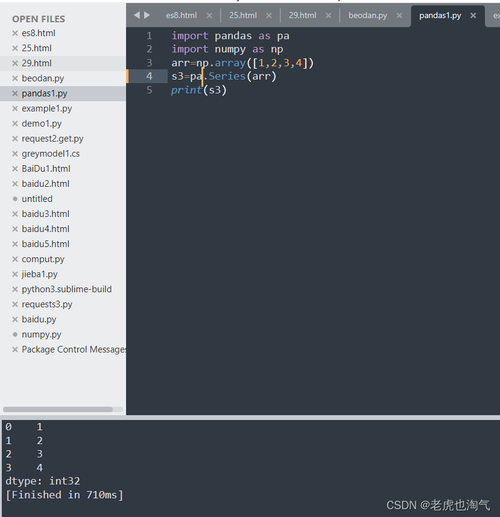Close pandas1.py in the sidebar list

pos(15,94)
